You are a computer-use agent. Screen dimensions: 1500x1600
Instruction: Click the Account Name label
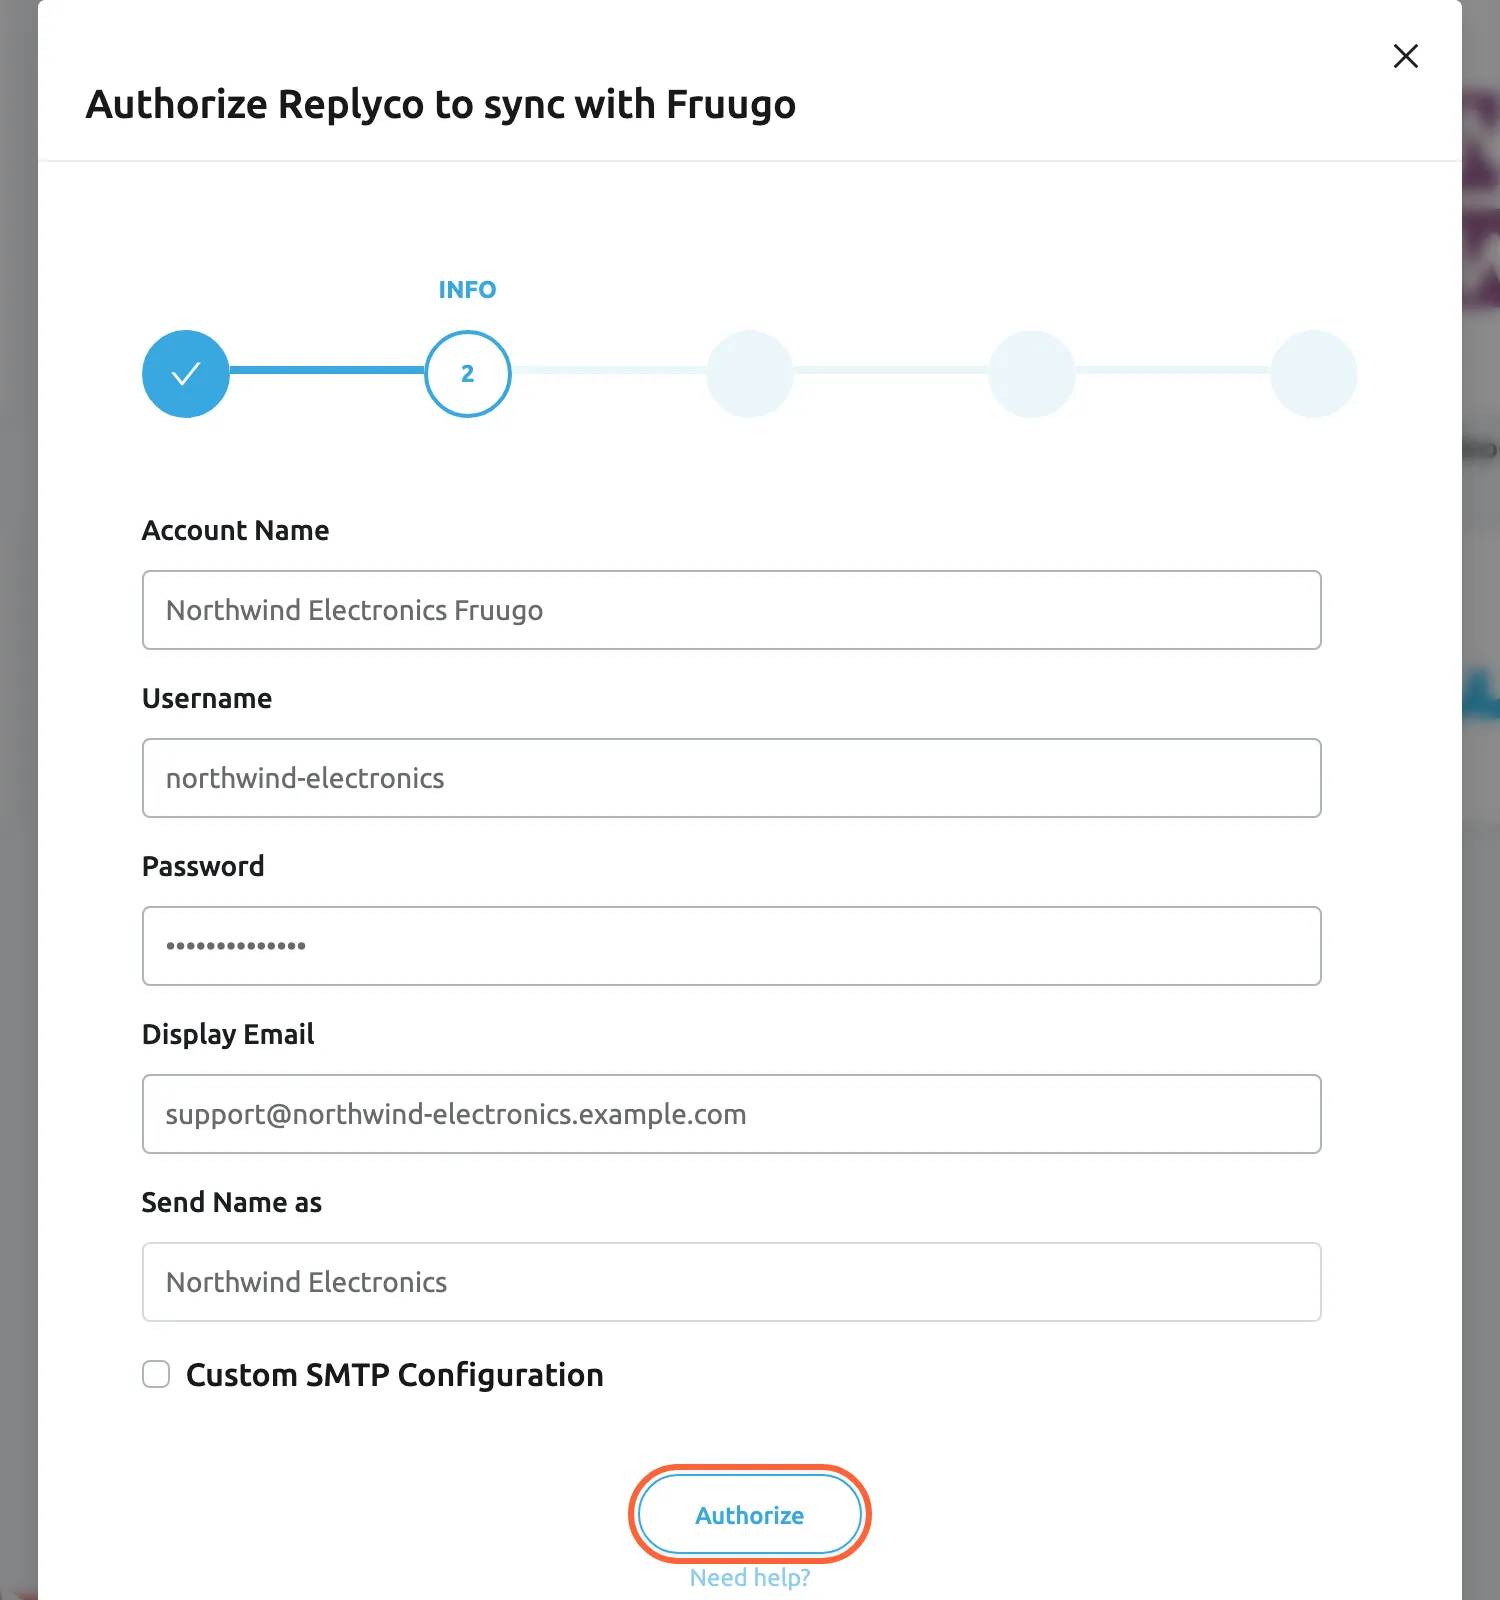[x=235, y=530]
